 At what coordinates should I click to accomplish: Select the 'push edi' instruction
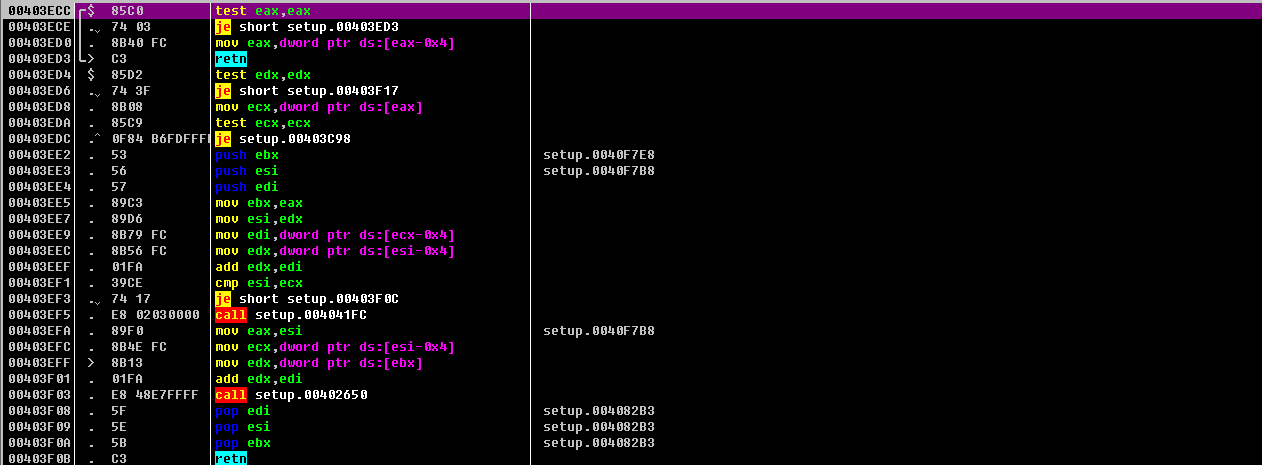247,187
